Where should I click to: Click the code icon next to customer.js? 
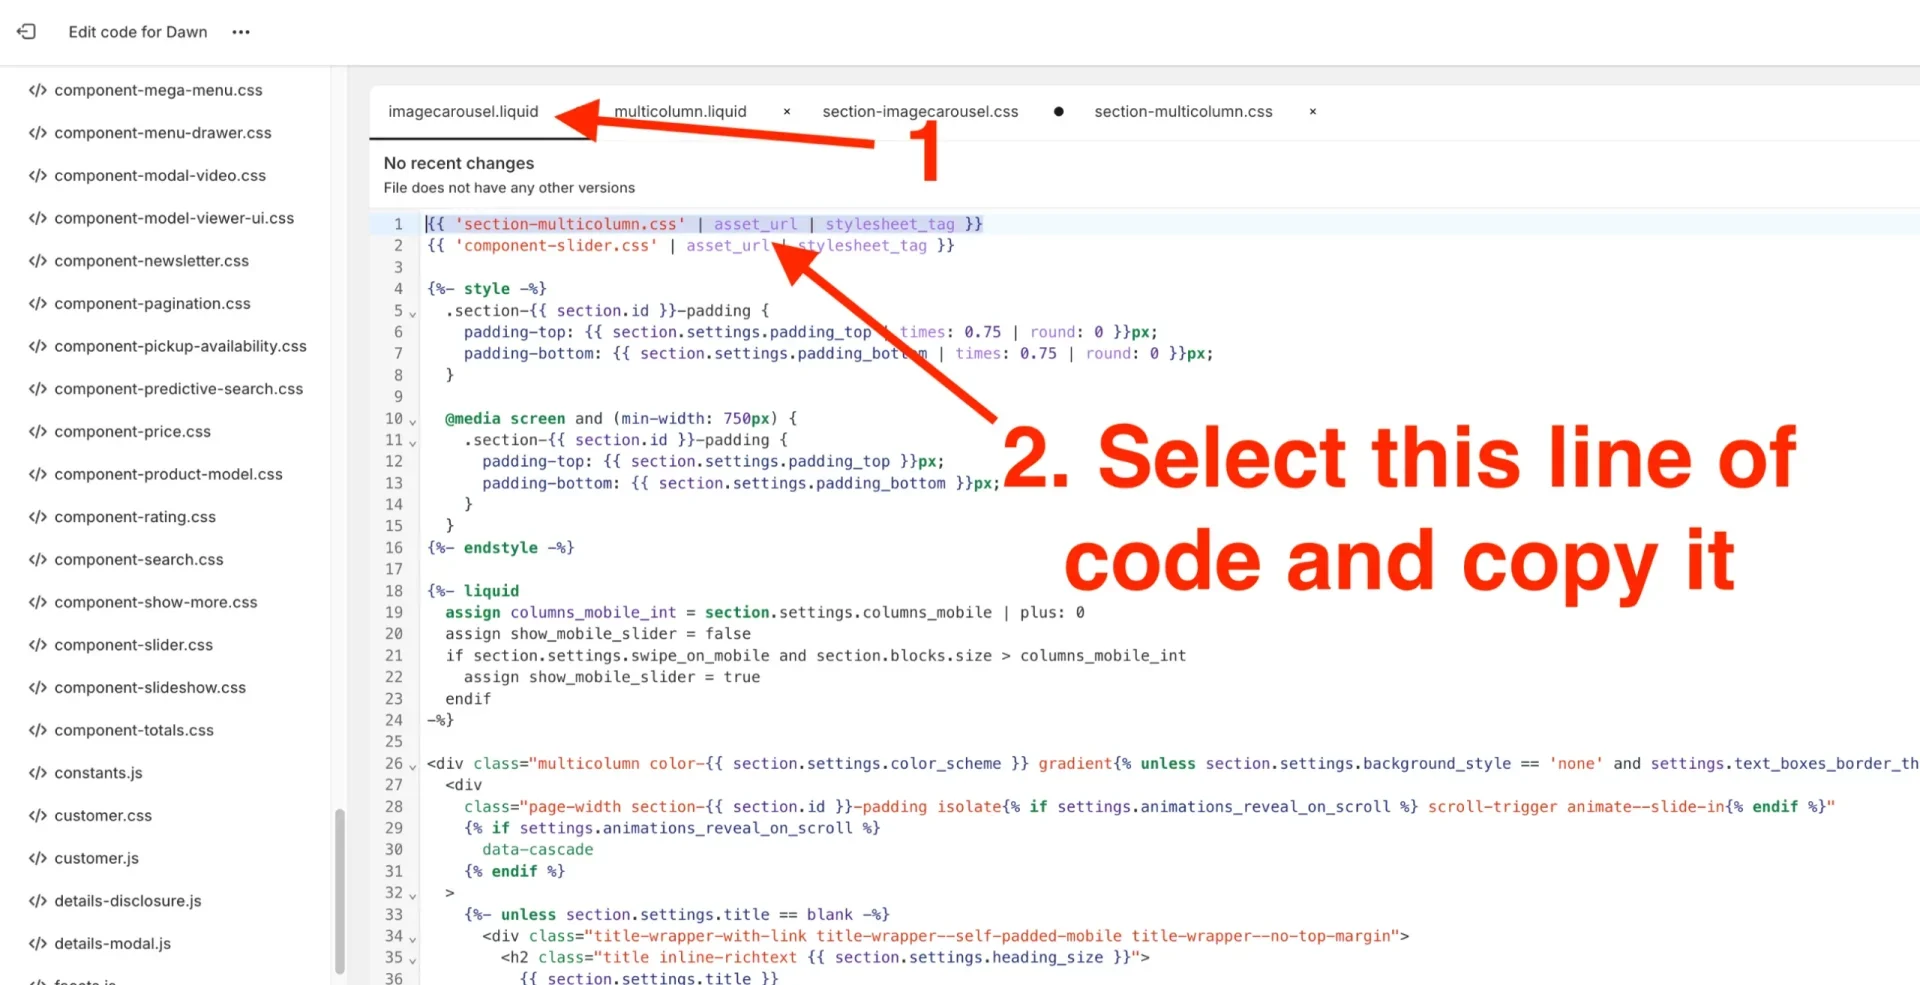pos(37,858)
